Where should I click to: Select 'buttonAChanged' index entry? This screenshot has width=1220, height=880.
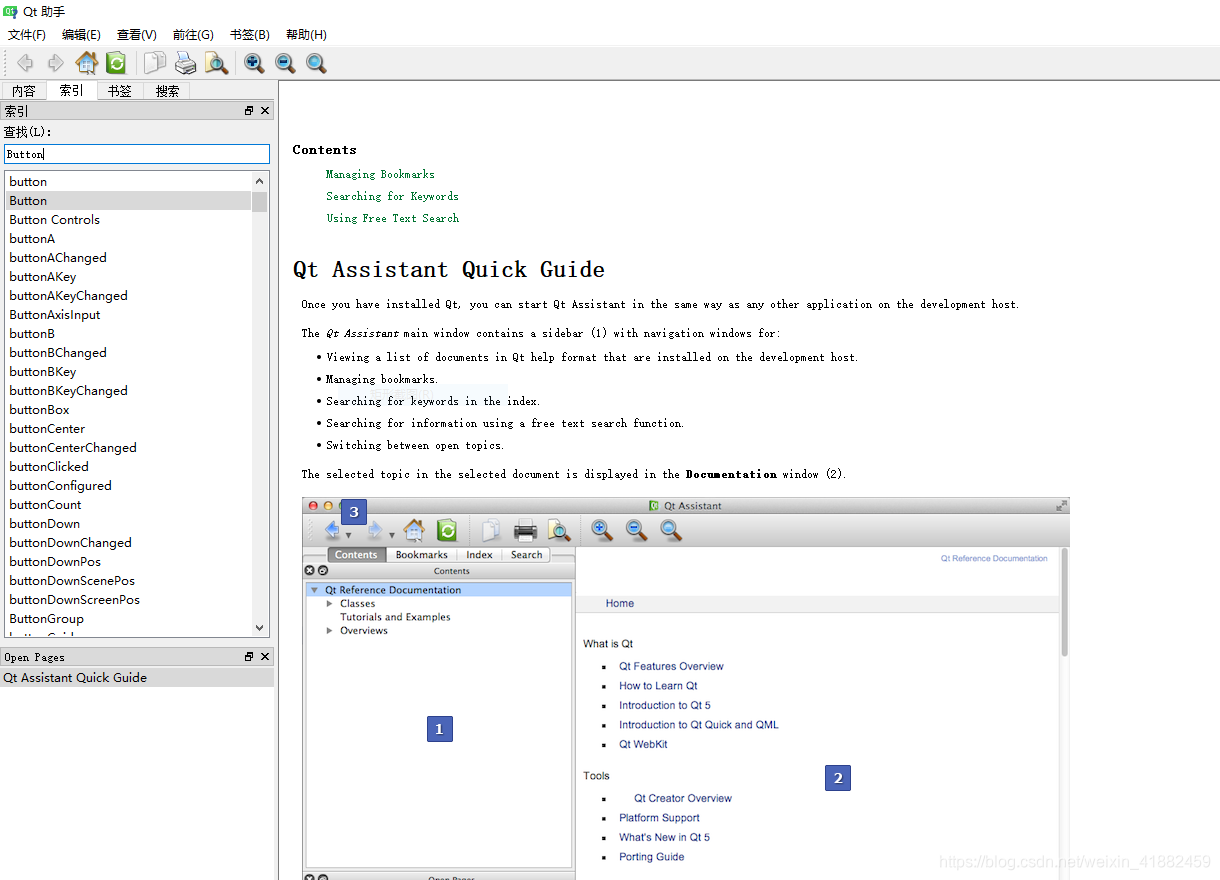coord(128,258)
